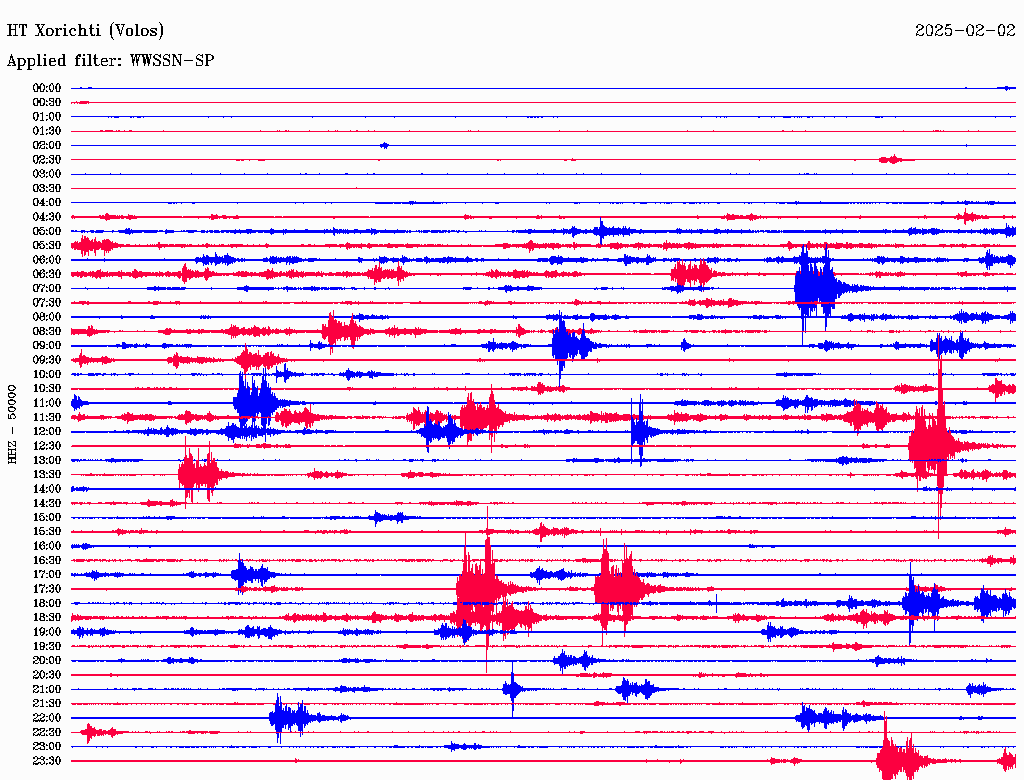Click the 07:00 time label
This screenshot has height=780, width=1024.
(47, 289)
